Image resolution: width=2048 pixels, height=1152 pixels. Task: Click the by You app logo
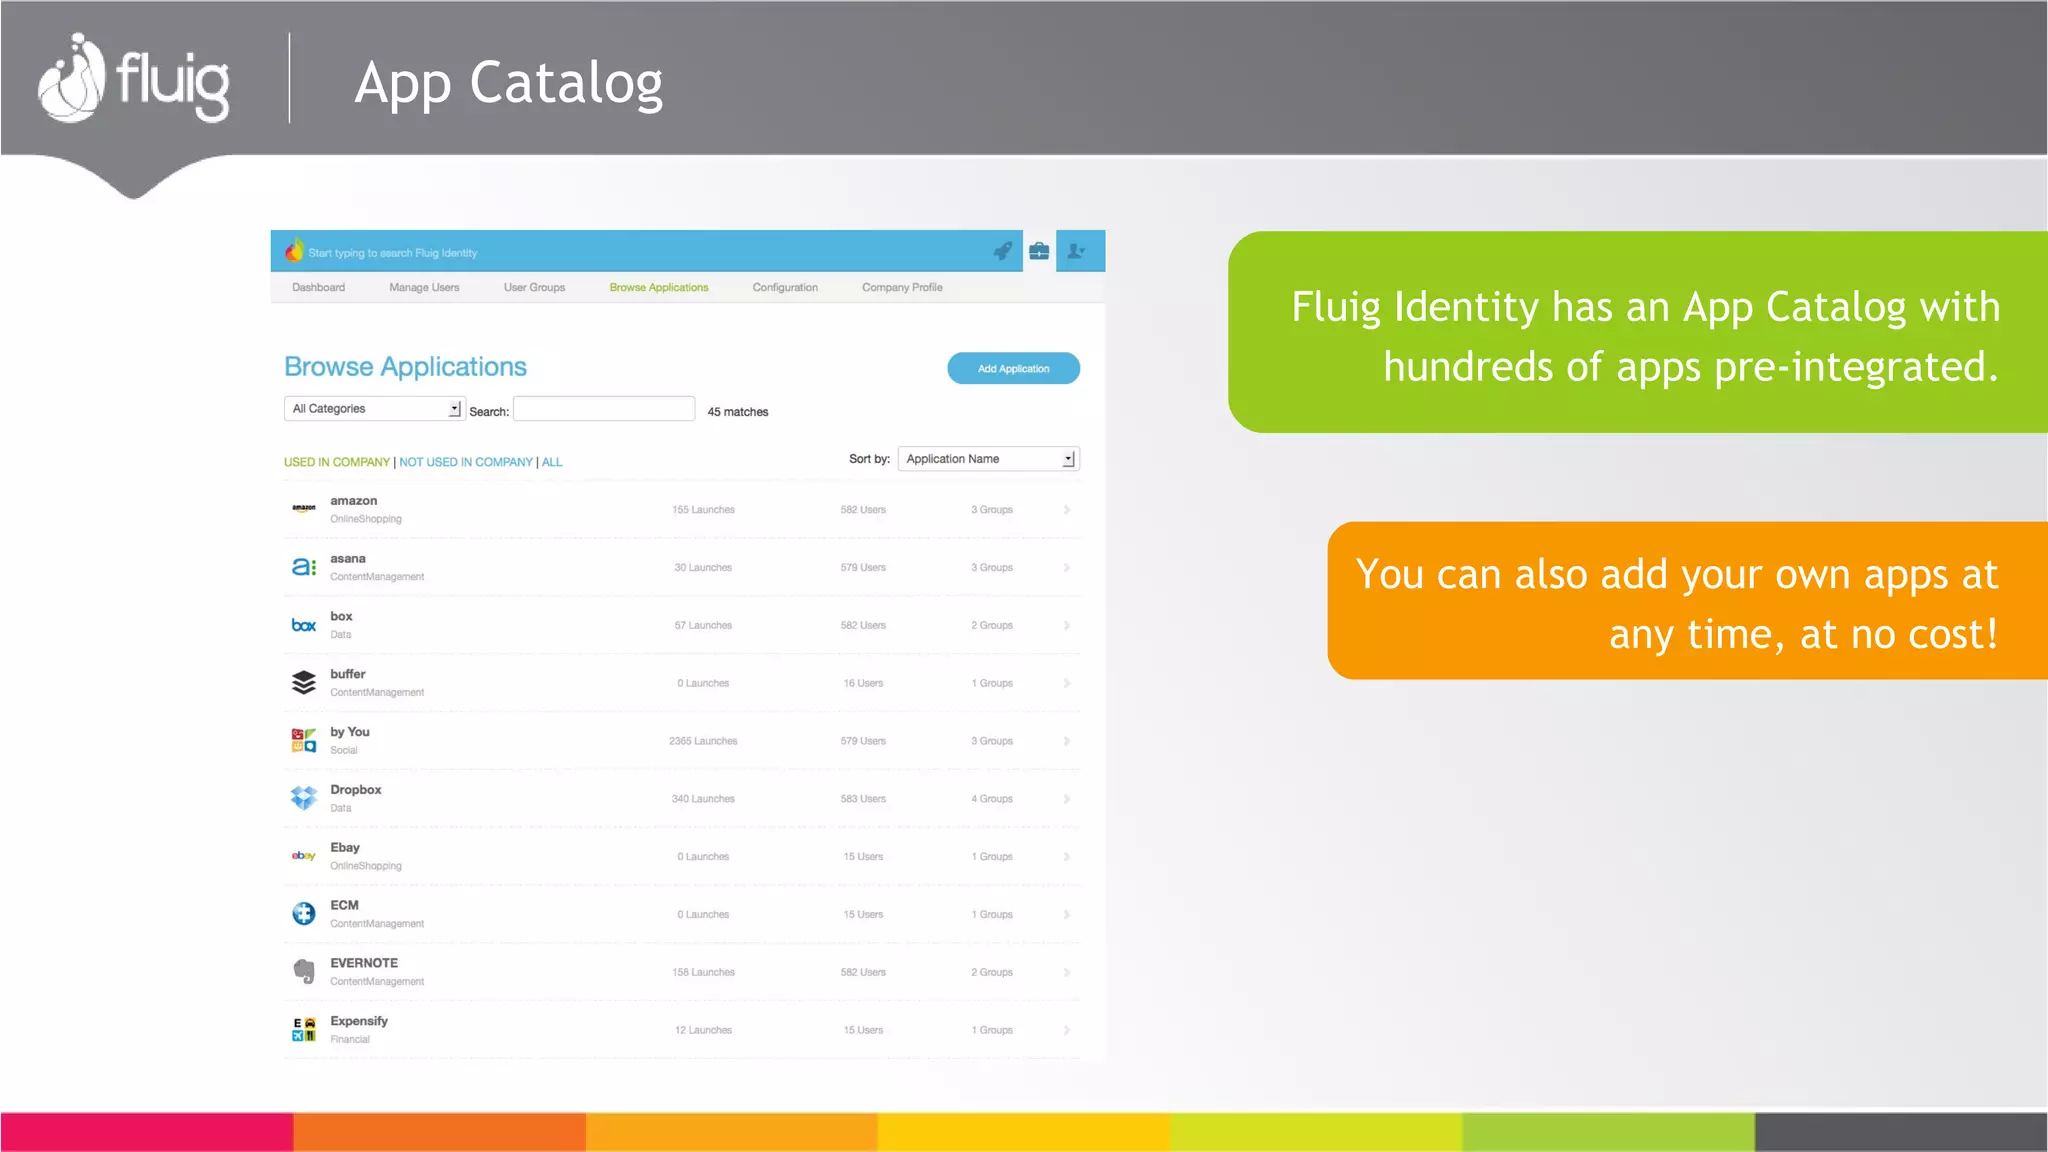(x=304, y=740)
